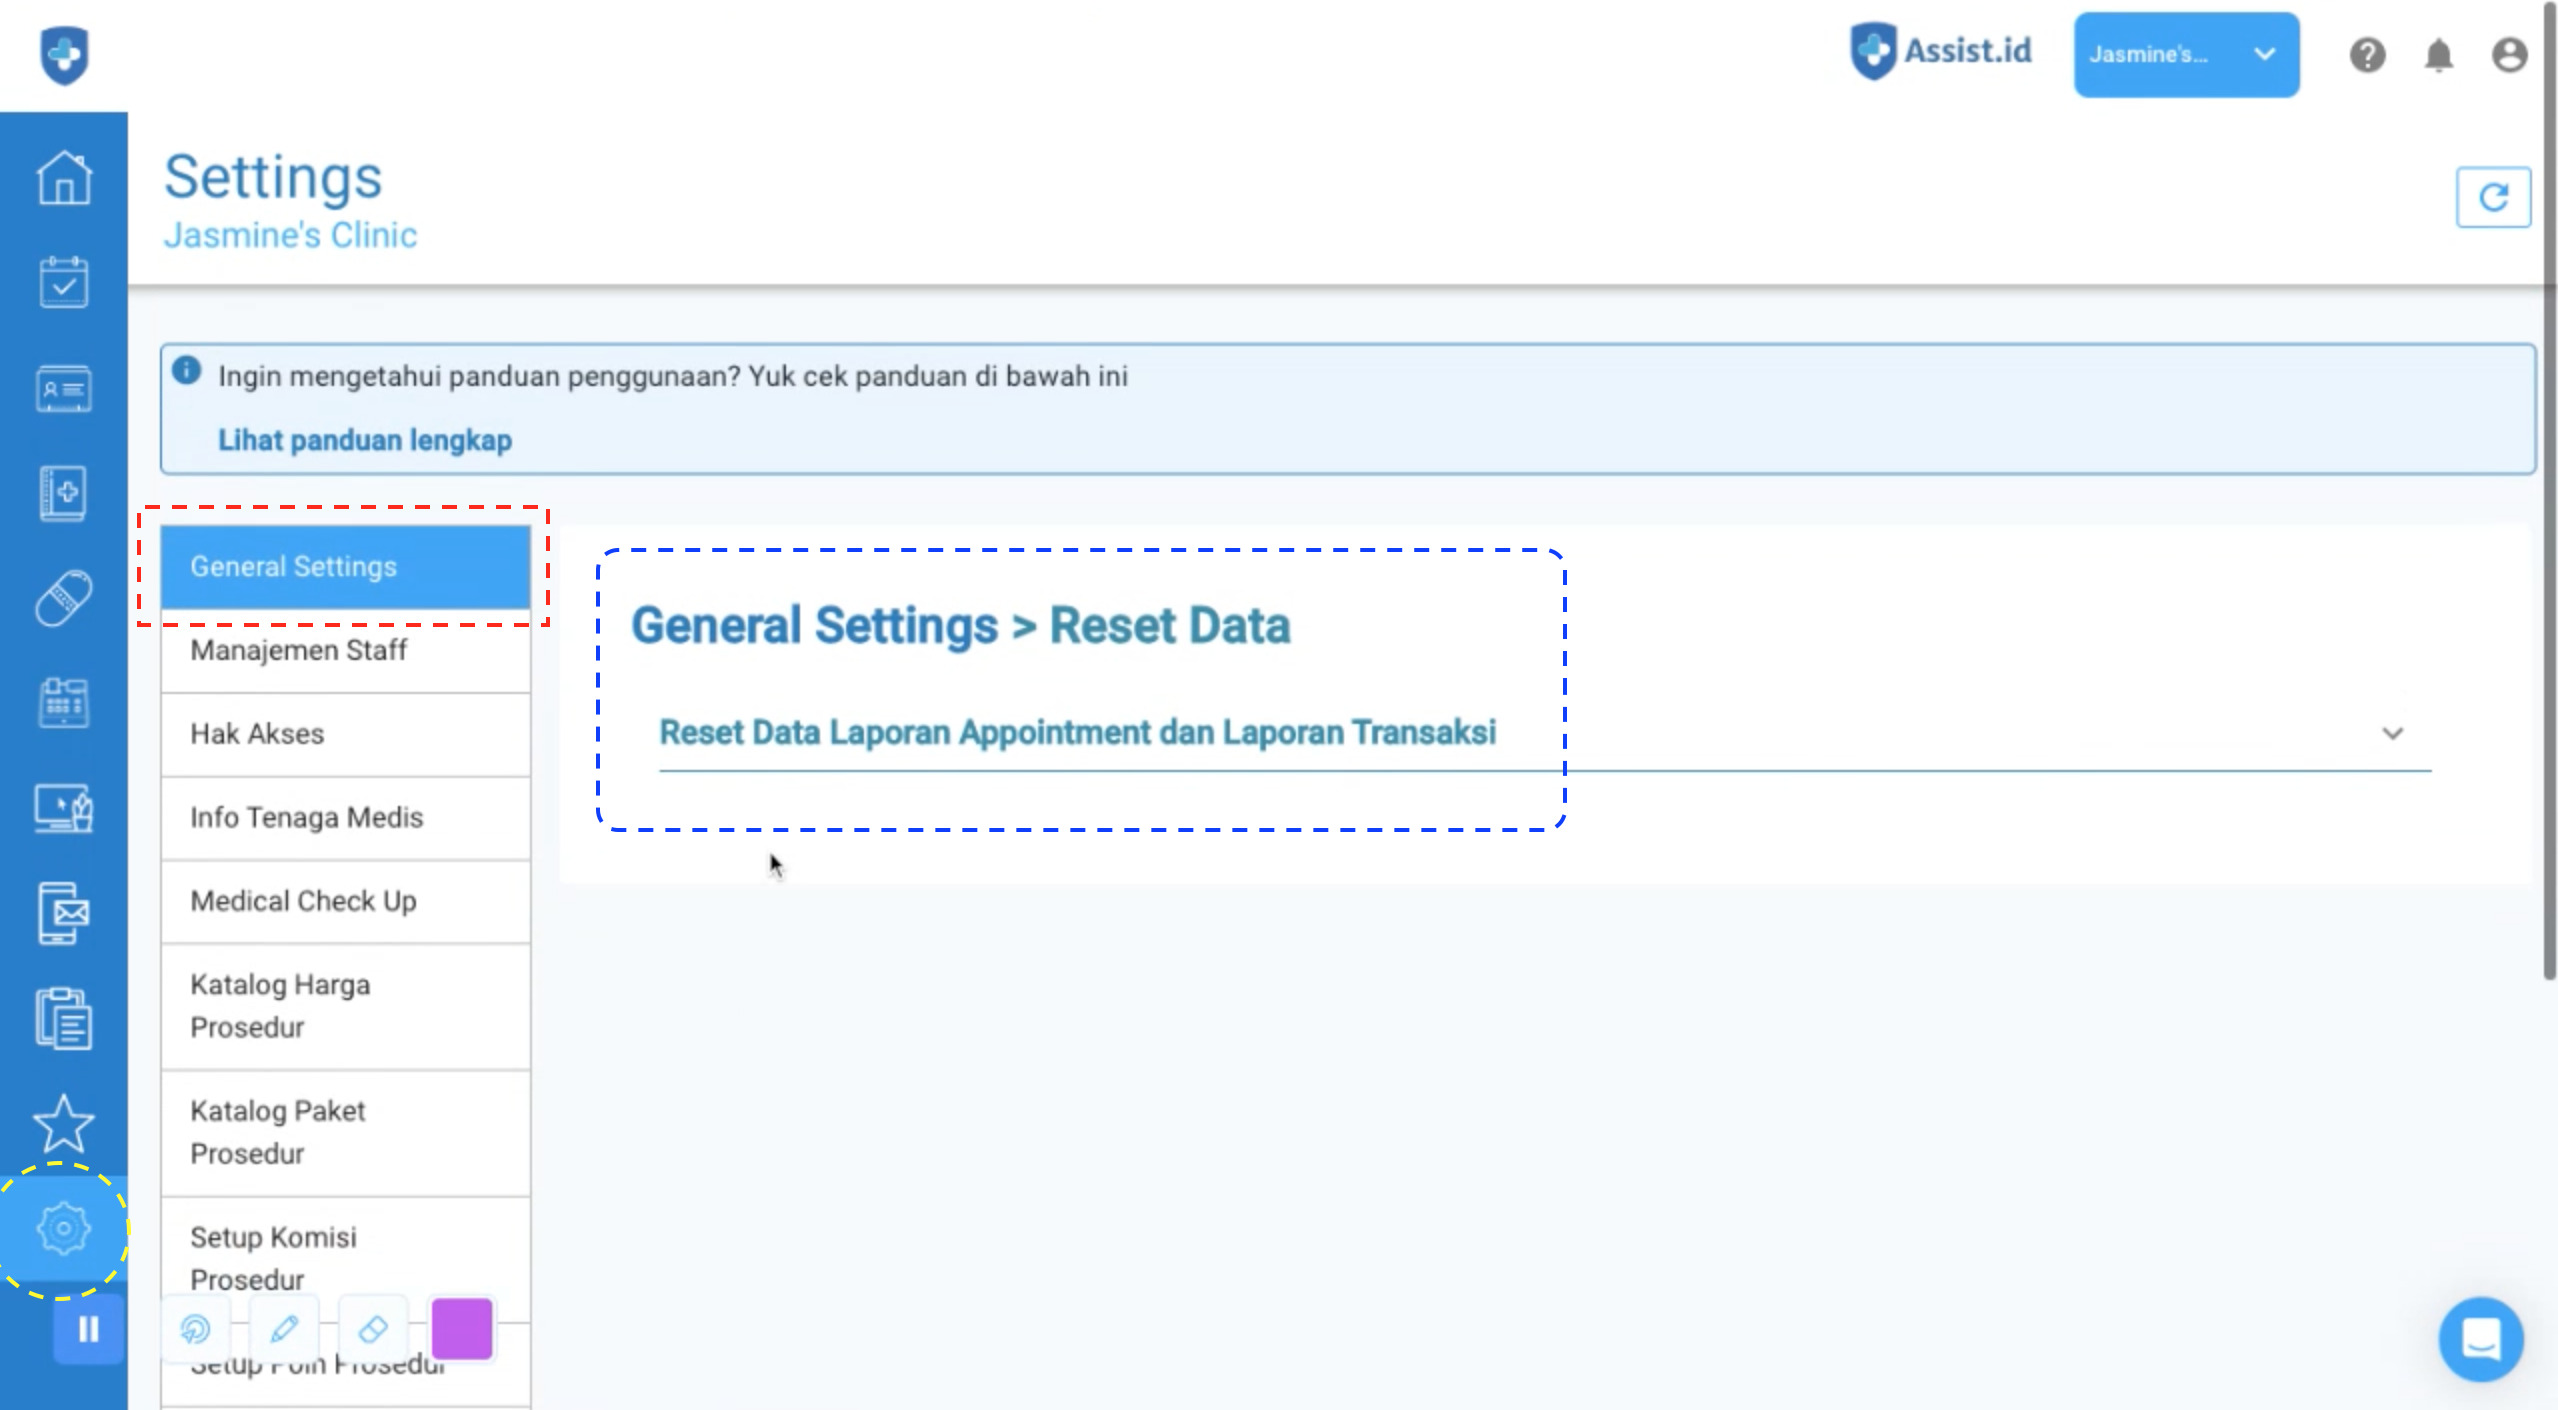
Task: Open the patient ID card icon
Action: tap(64, 389)
